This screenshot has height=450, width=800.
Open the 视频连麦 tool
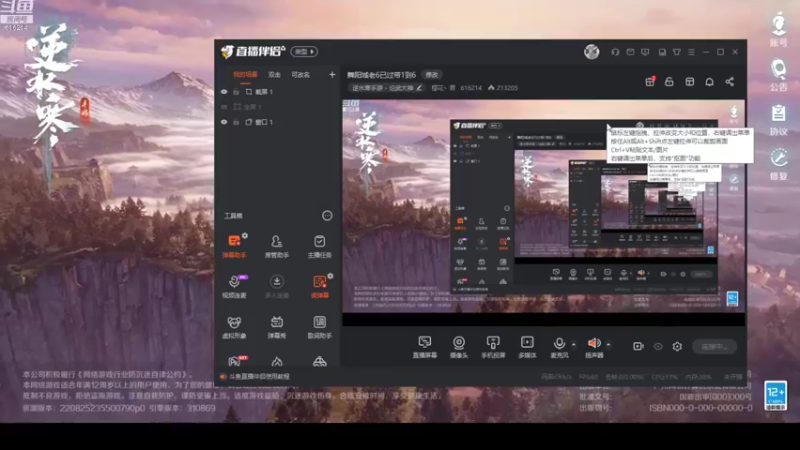[x=234, y=286]
